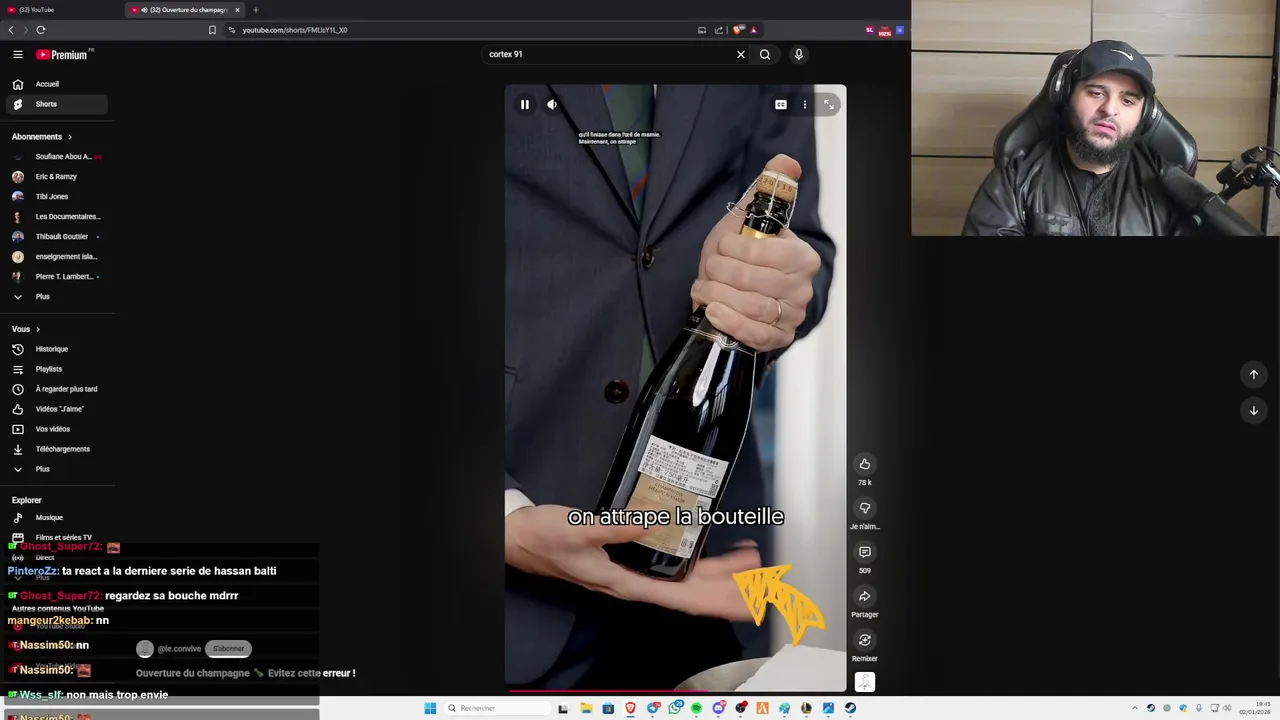Open the comments panel showing 509
The image size is (1280, 720).
click(865, 552)
